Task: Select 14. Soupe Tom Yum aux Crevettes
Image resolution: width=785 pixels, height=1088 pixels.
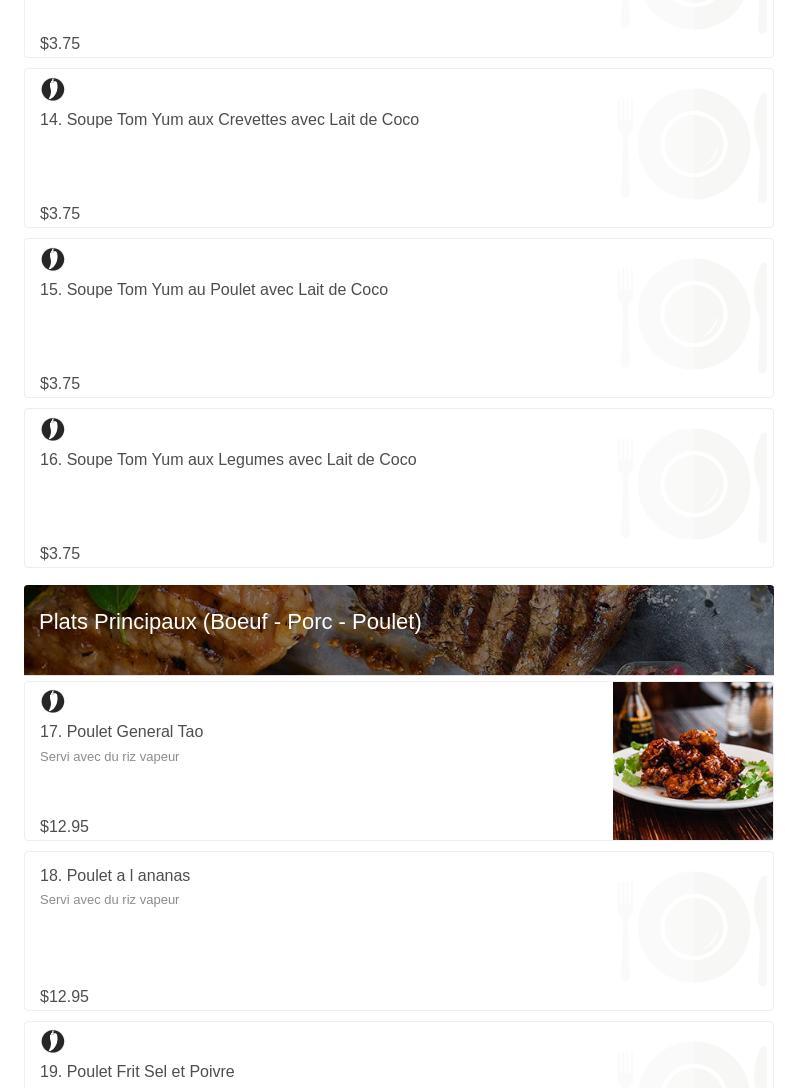Action: (x=229, y=120)
